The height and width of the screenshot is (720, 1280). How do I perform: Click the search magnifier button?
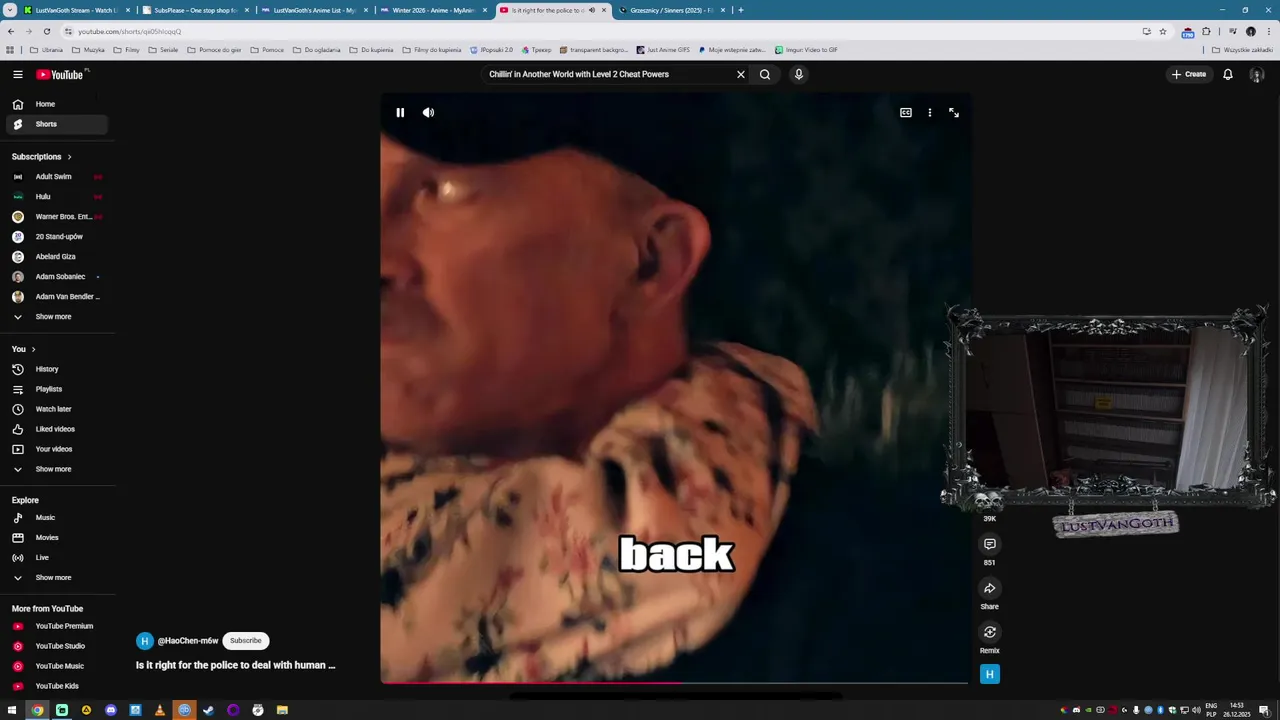(765, 74)
